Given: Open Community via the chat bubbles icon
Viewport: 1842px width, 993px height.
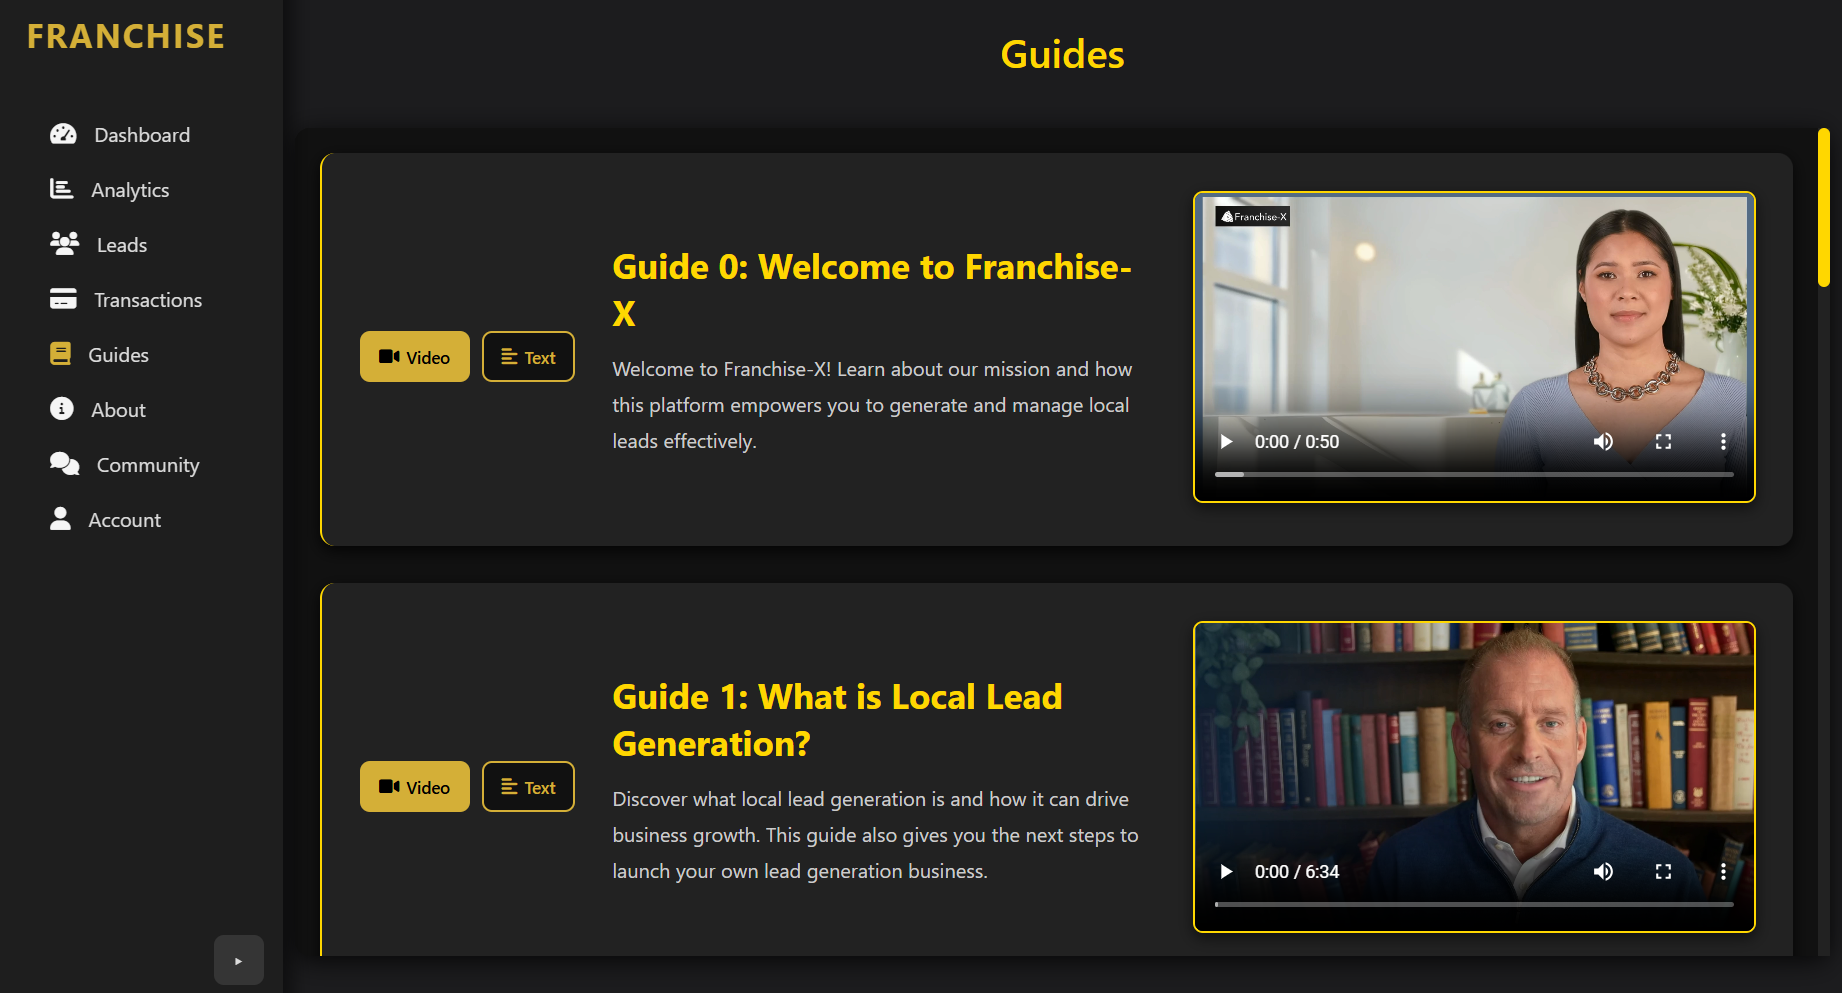Looking at the screenshot, I should click(x=63, y=464).
